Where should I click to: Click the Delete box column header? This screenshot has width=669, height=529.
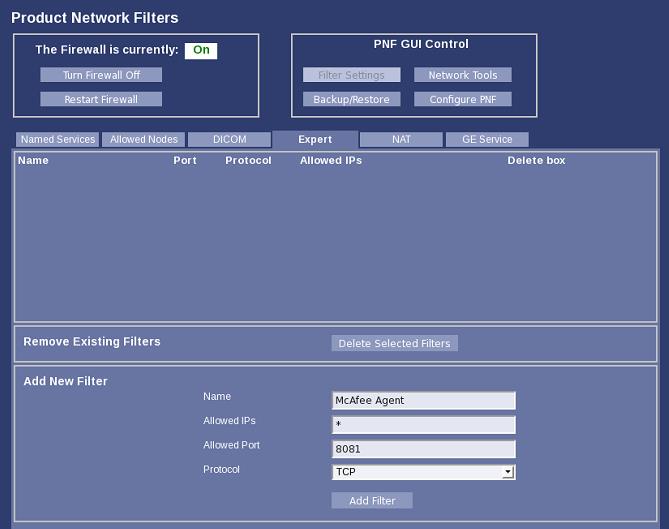click(536, 160)
